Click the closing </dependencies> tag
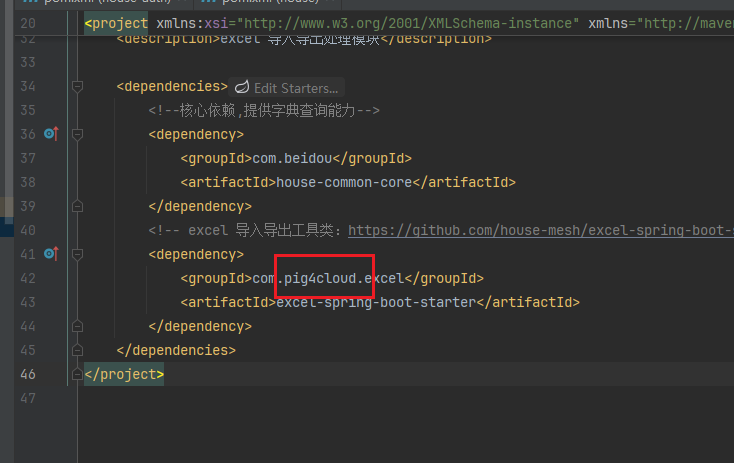This screenshot has width=734, height=463. click(x=176, y=350)
